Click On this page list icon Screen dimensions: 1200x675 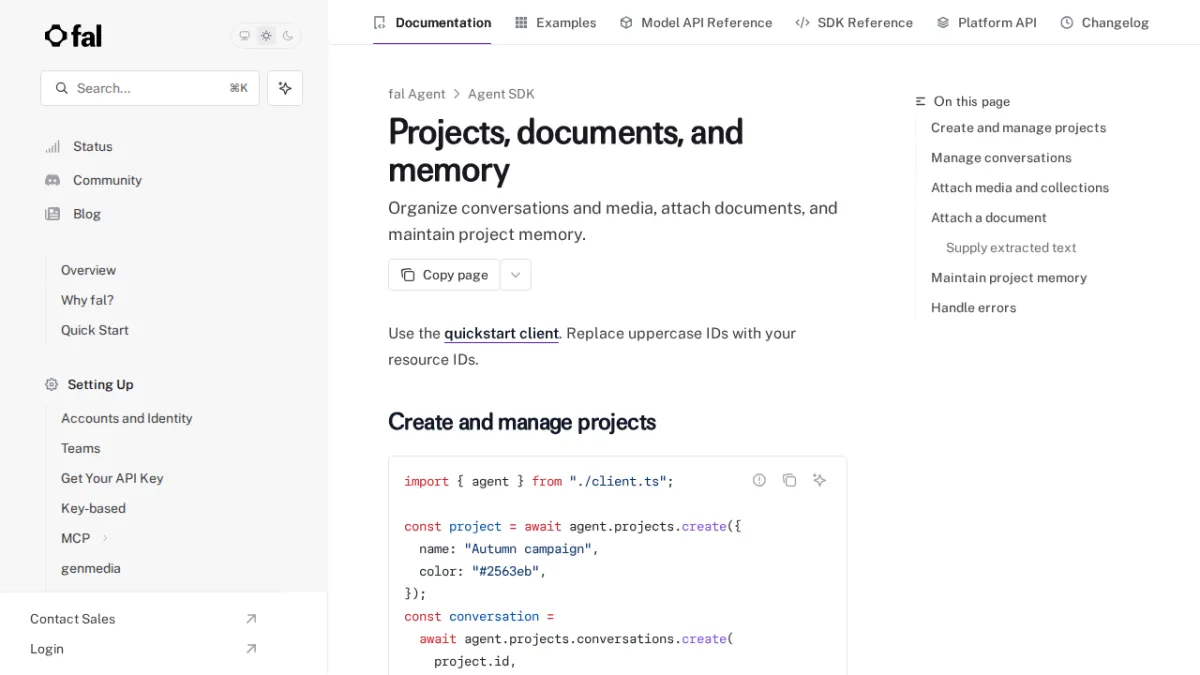coord(921,101)
